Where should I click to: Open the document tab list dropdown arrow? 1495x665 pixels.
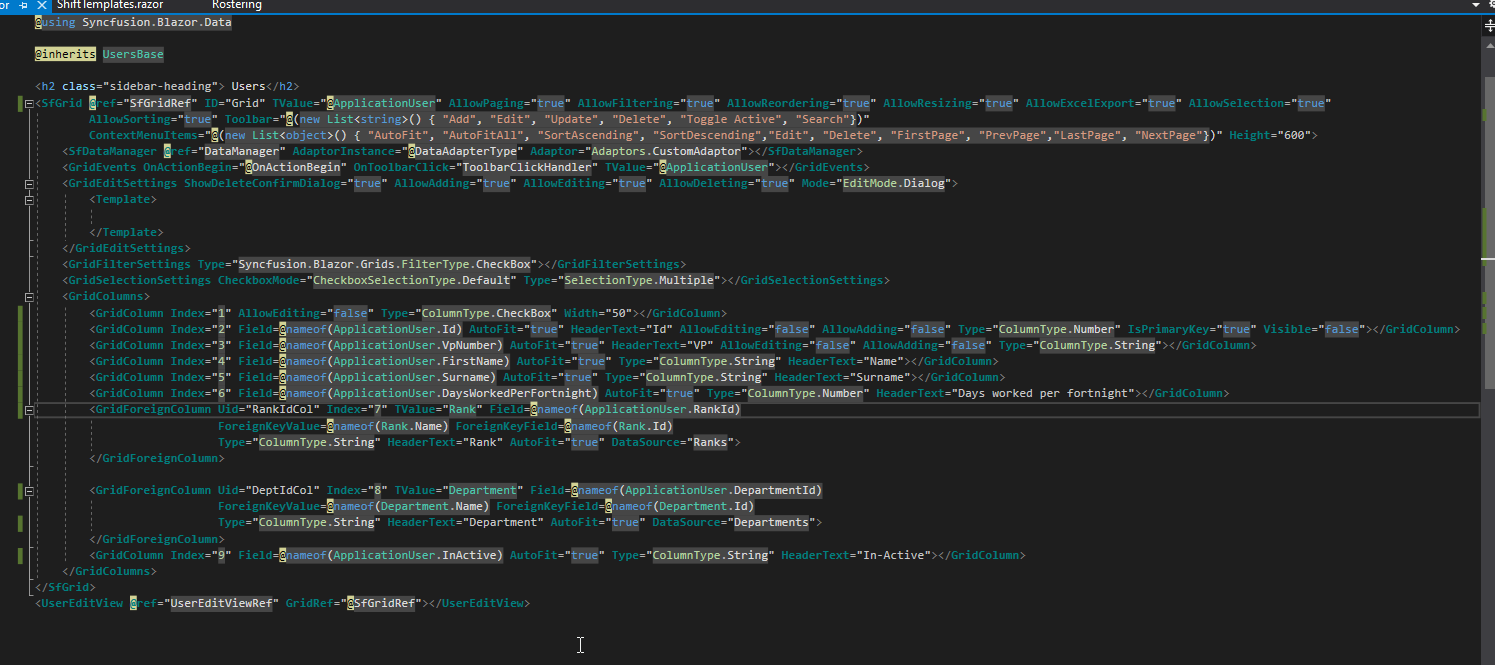tap(1476, 5)
